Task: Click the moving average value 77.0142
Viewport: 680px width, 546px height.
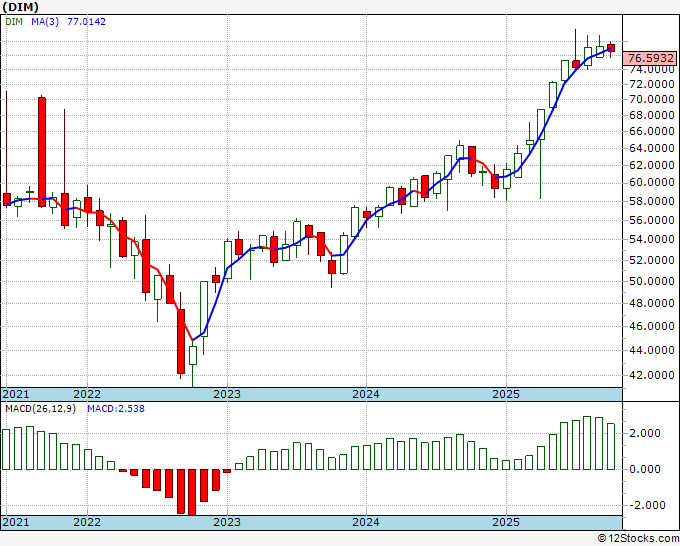Action: click(86, 22)
